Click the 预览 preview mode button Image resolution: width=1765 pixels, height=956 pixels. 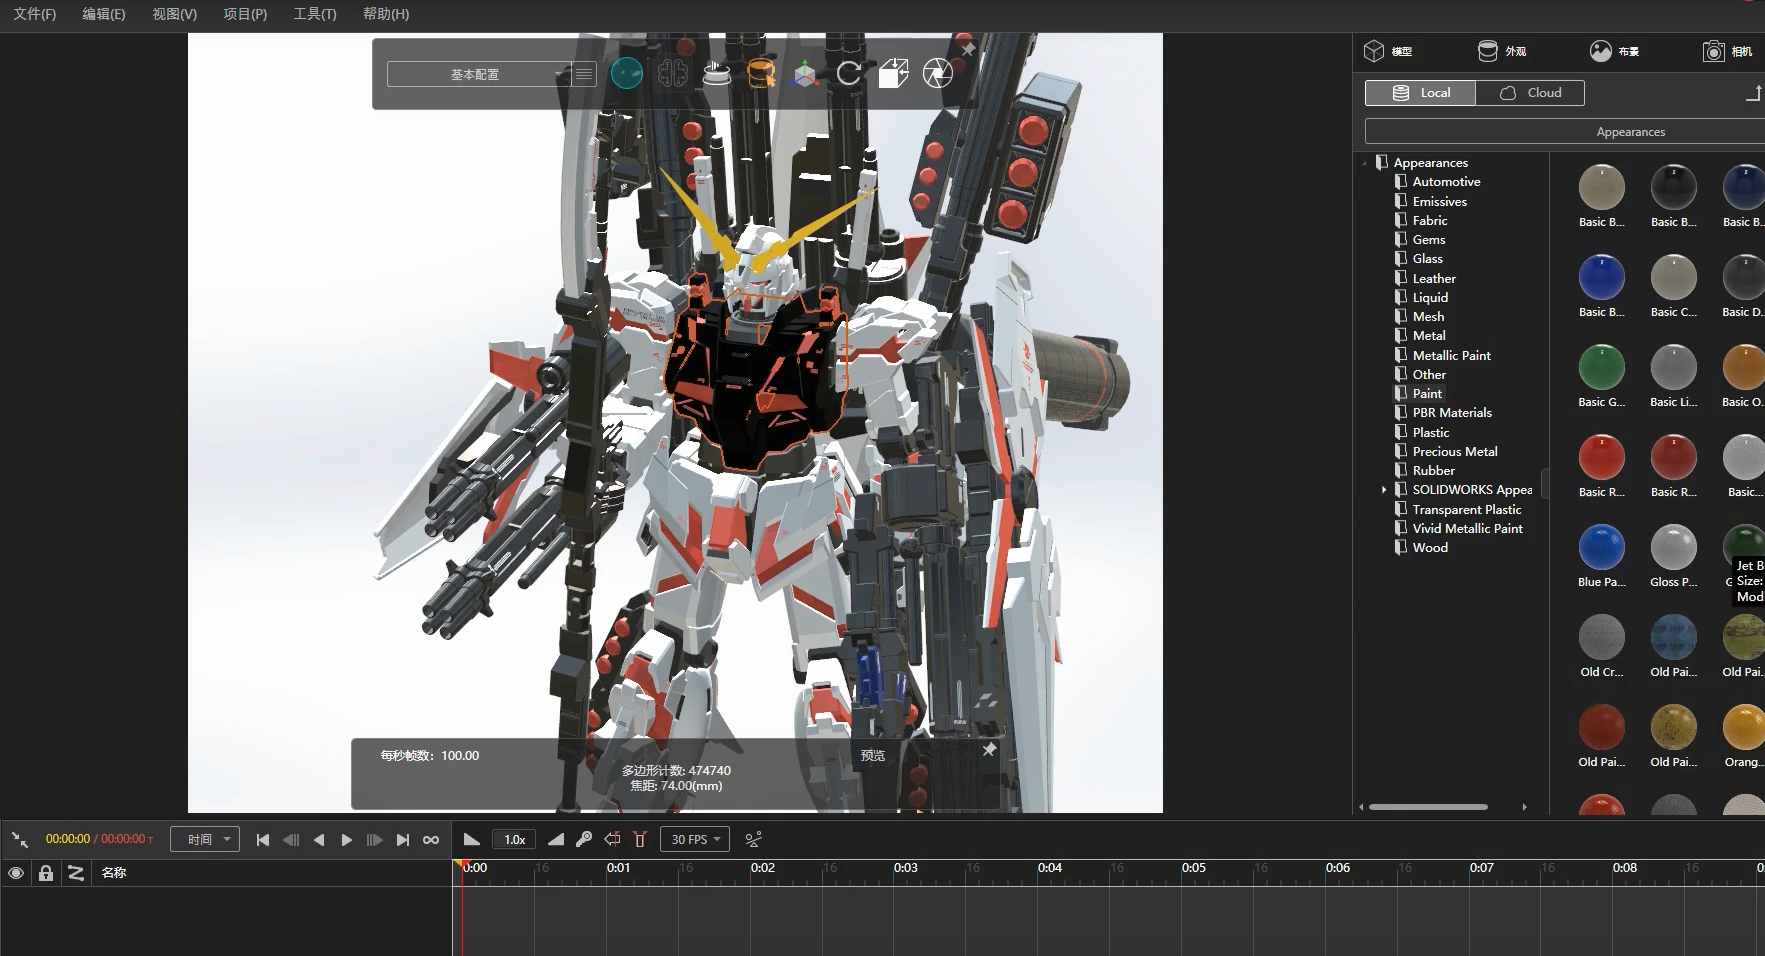point(873,756)
